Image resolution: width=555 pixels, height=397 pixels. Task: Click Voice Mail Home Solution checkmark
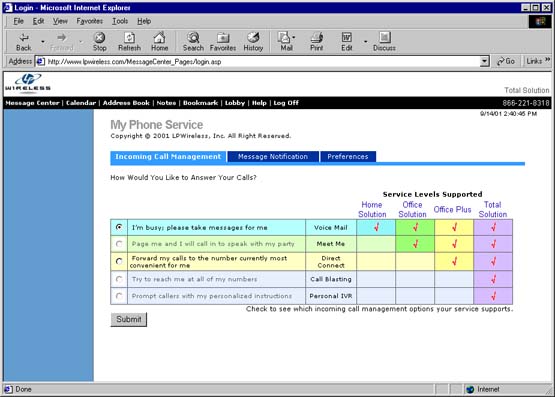tap(376, 227)
